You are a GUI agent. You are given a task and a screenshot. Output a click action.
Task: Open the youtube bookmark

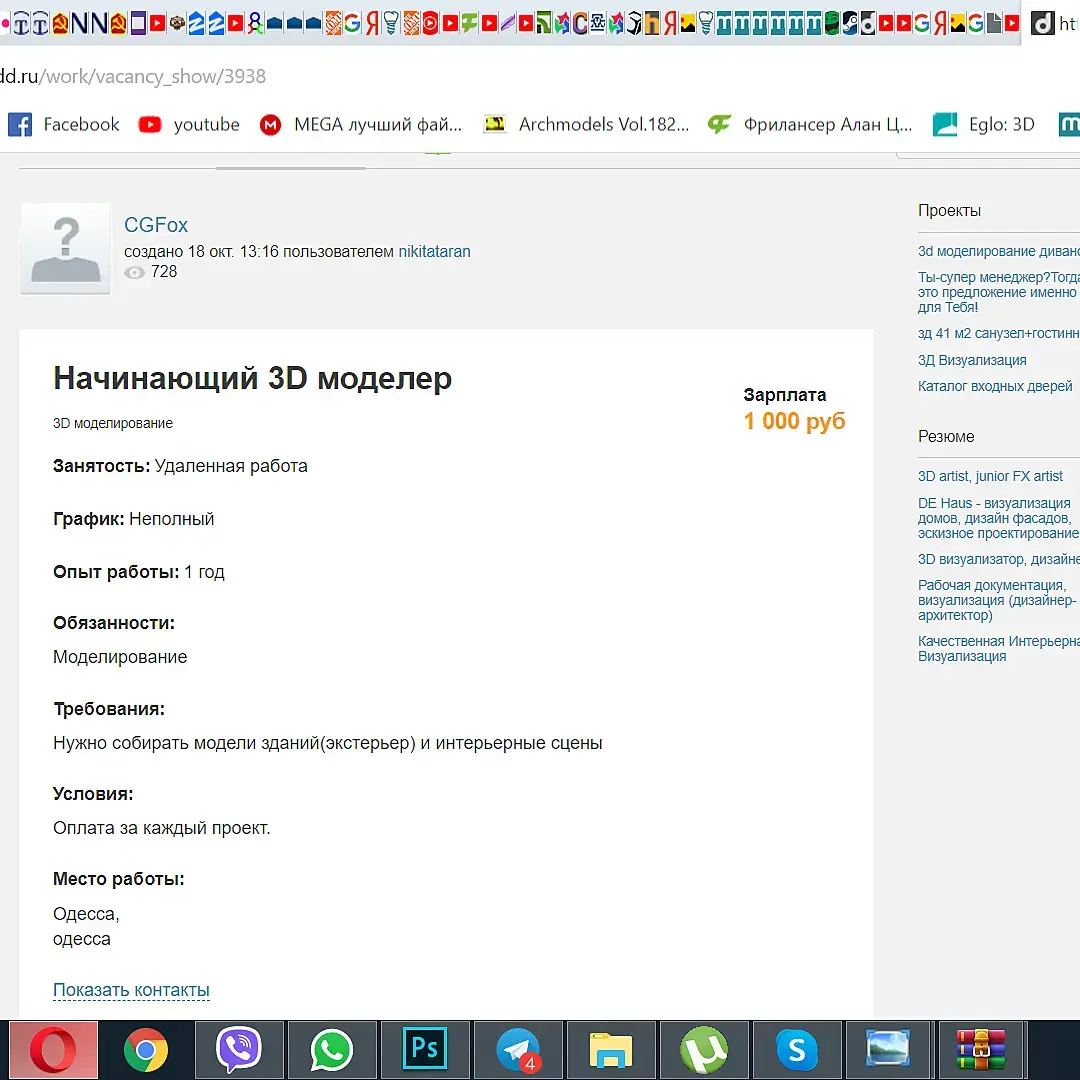(189, 125)
